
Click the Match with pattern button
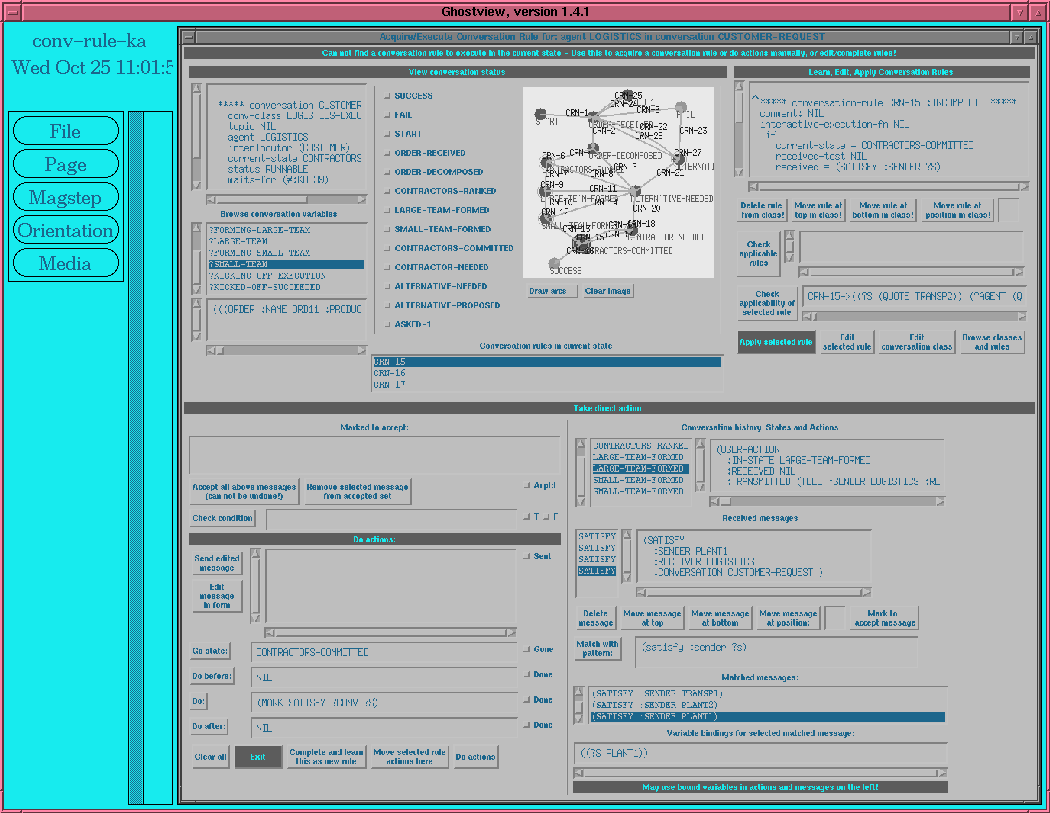pos(598,649)
